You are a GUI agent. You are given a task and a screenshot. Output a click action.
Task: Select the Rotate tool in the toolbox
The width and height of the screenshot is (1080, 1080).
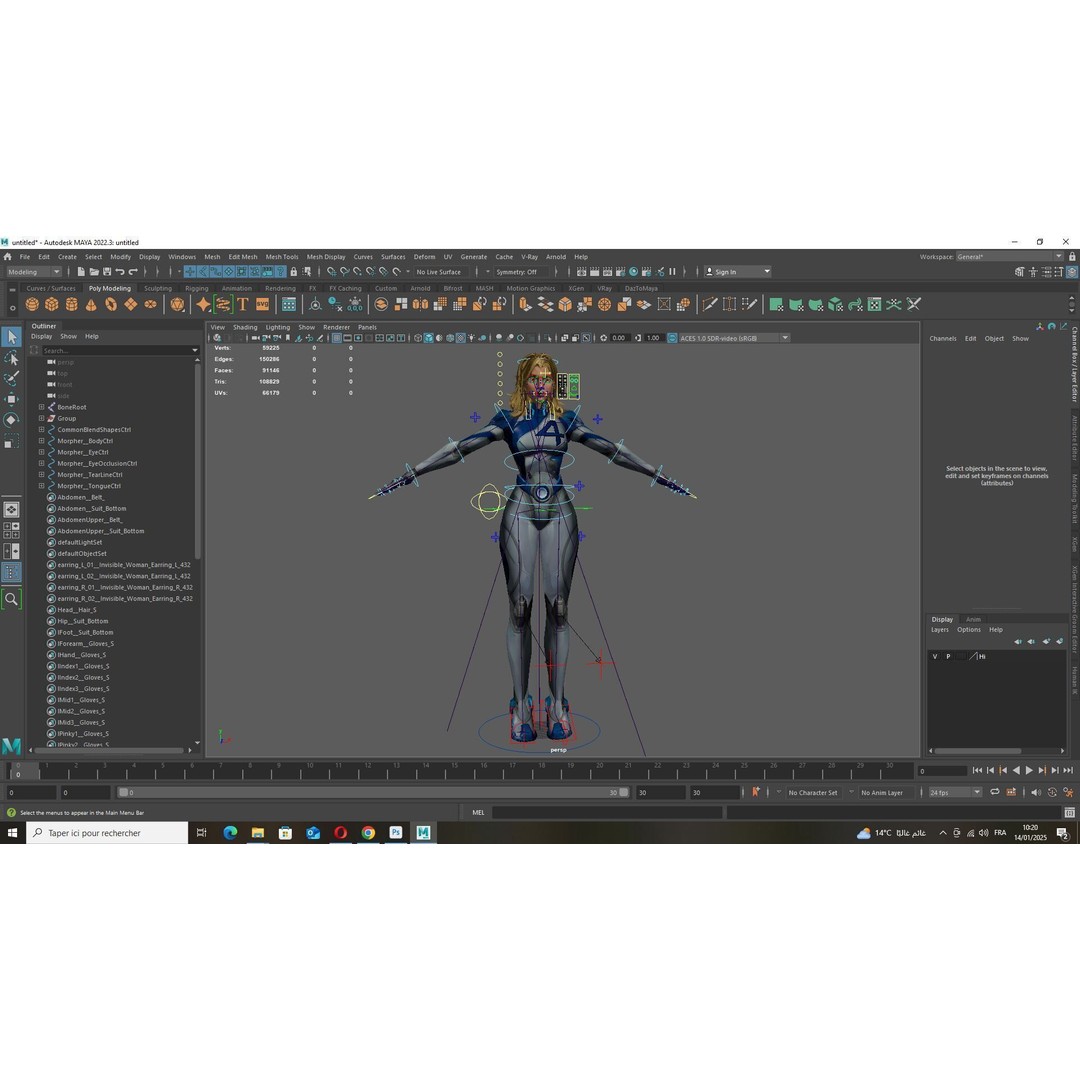click(x=12, y=420)
